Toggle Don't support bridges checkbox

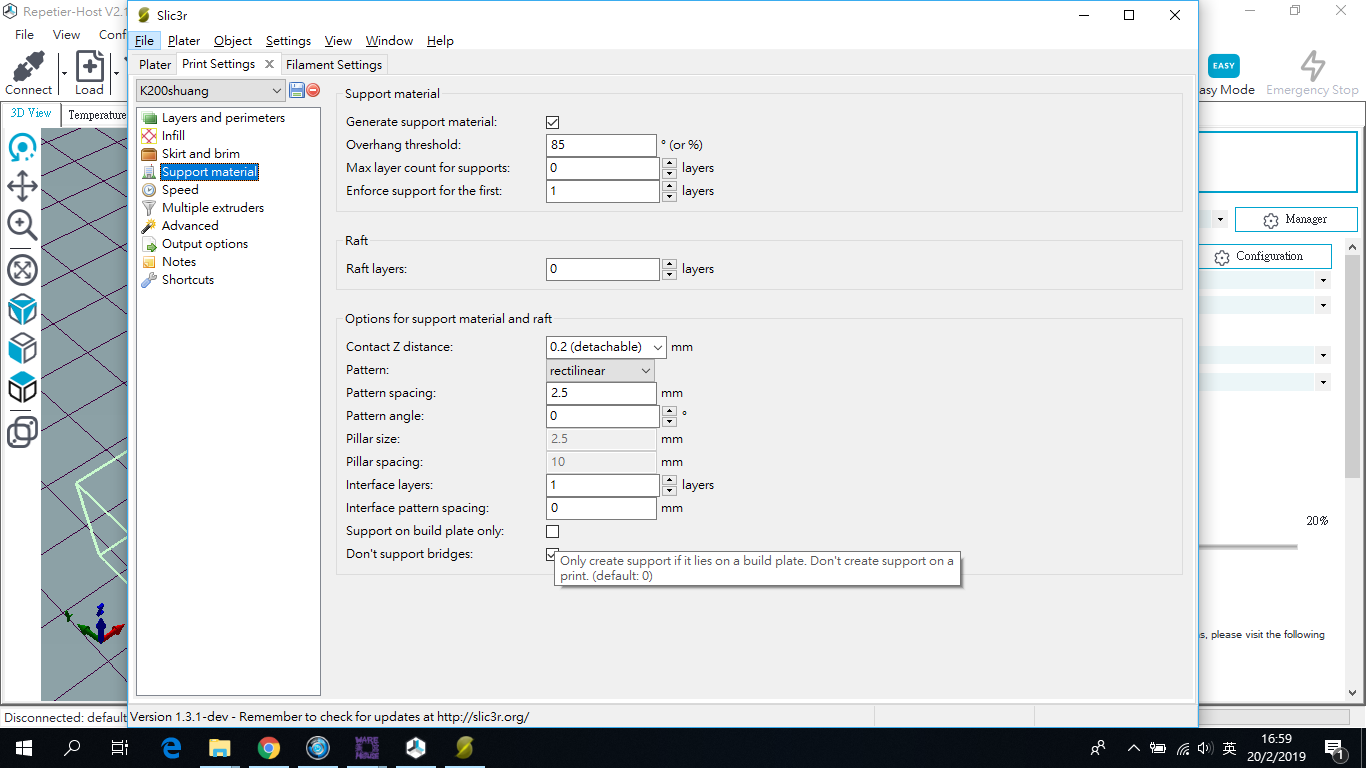[551, 554]
